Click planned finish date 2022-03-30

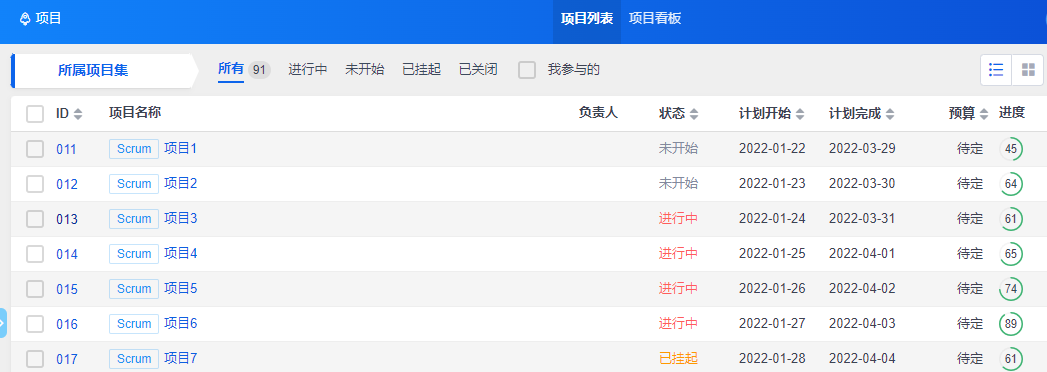pyautogui.click(x=862, y=184)
